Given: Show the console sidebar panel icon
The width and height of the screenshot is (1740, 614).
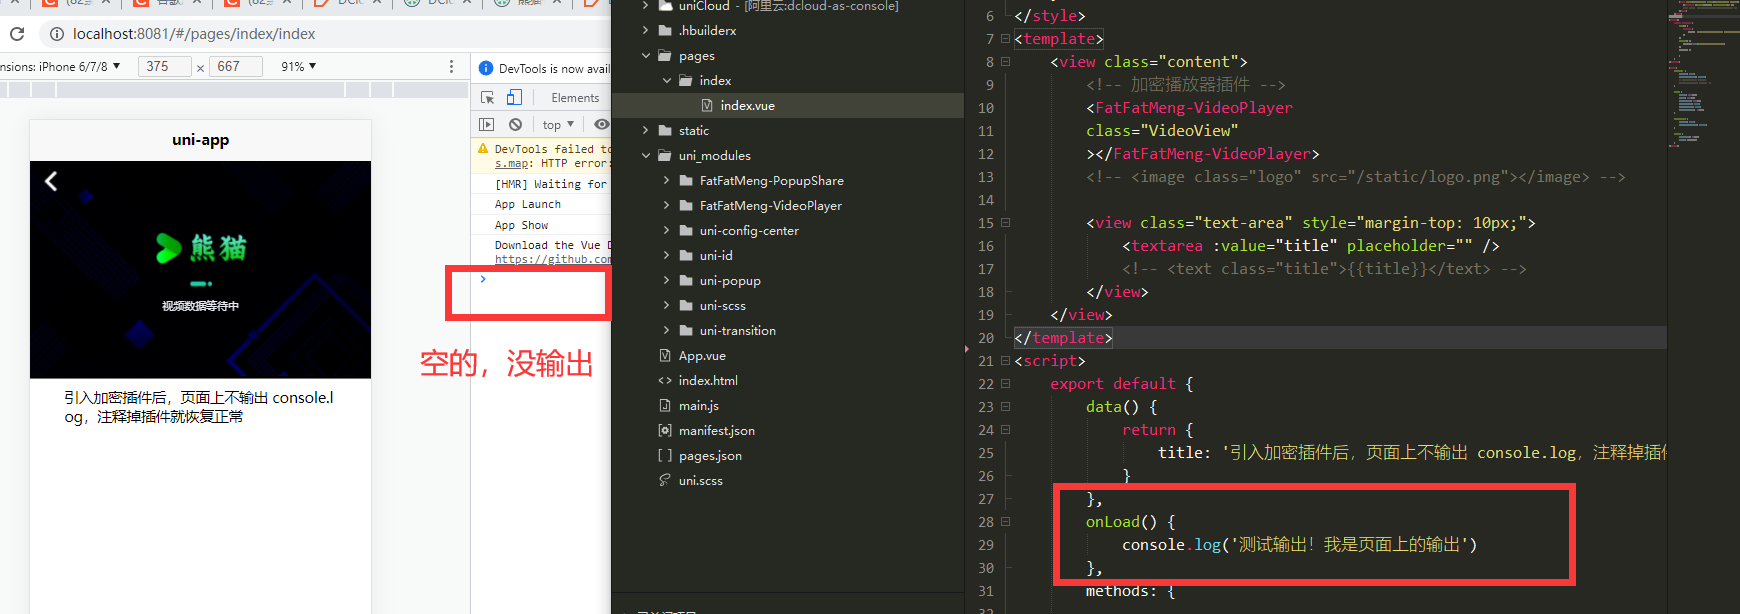Looking at the screenshot, I should pyautogui.click(x=487, y=124).
